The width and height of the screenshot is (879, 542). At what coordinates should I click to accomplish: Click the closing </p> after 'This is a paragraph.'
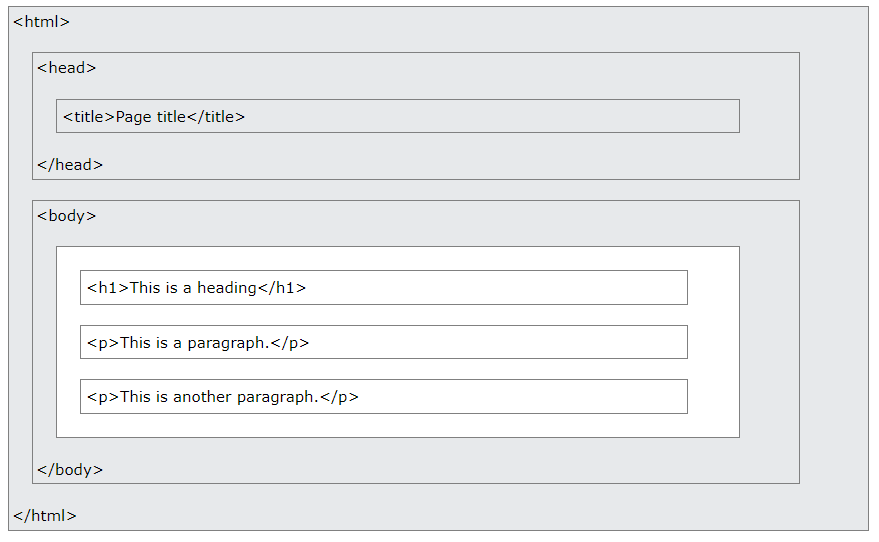point(290,343)
